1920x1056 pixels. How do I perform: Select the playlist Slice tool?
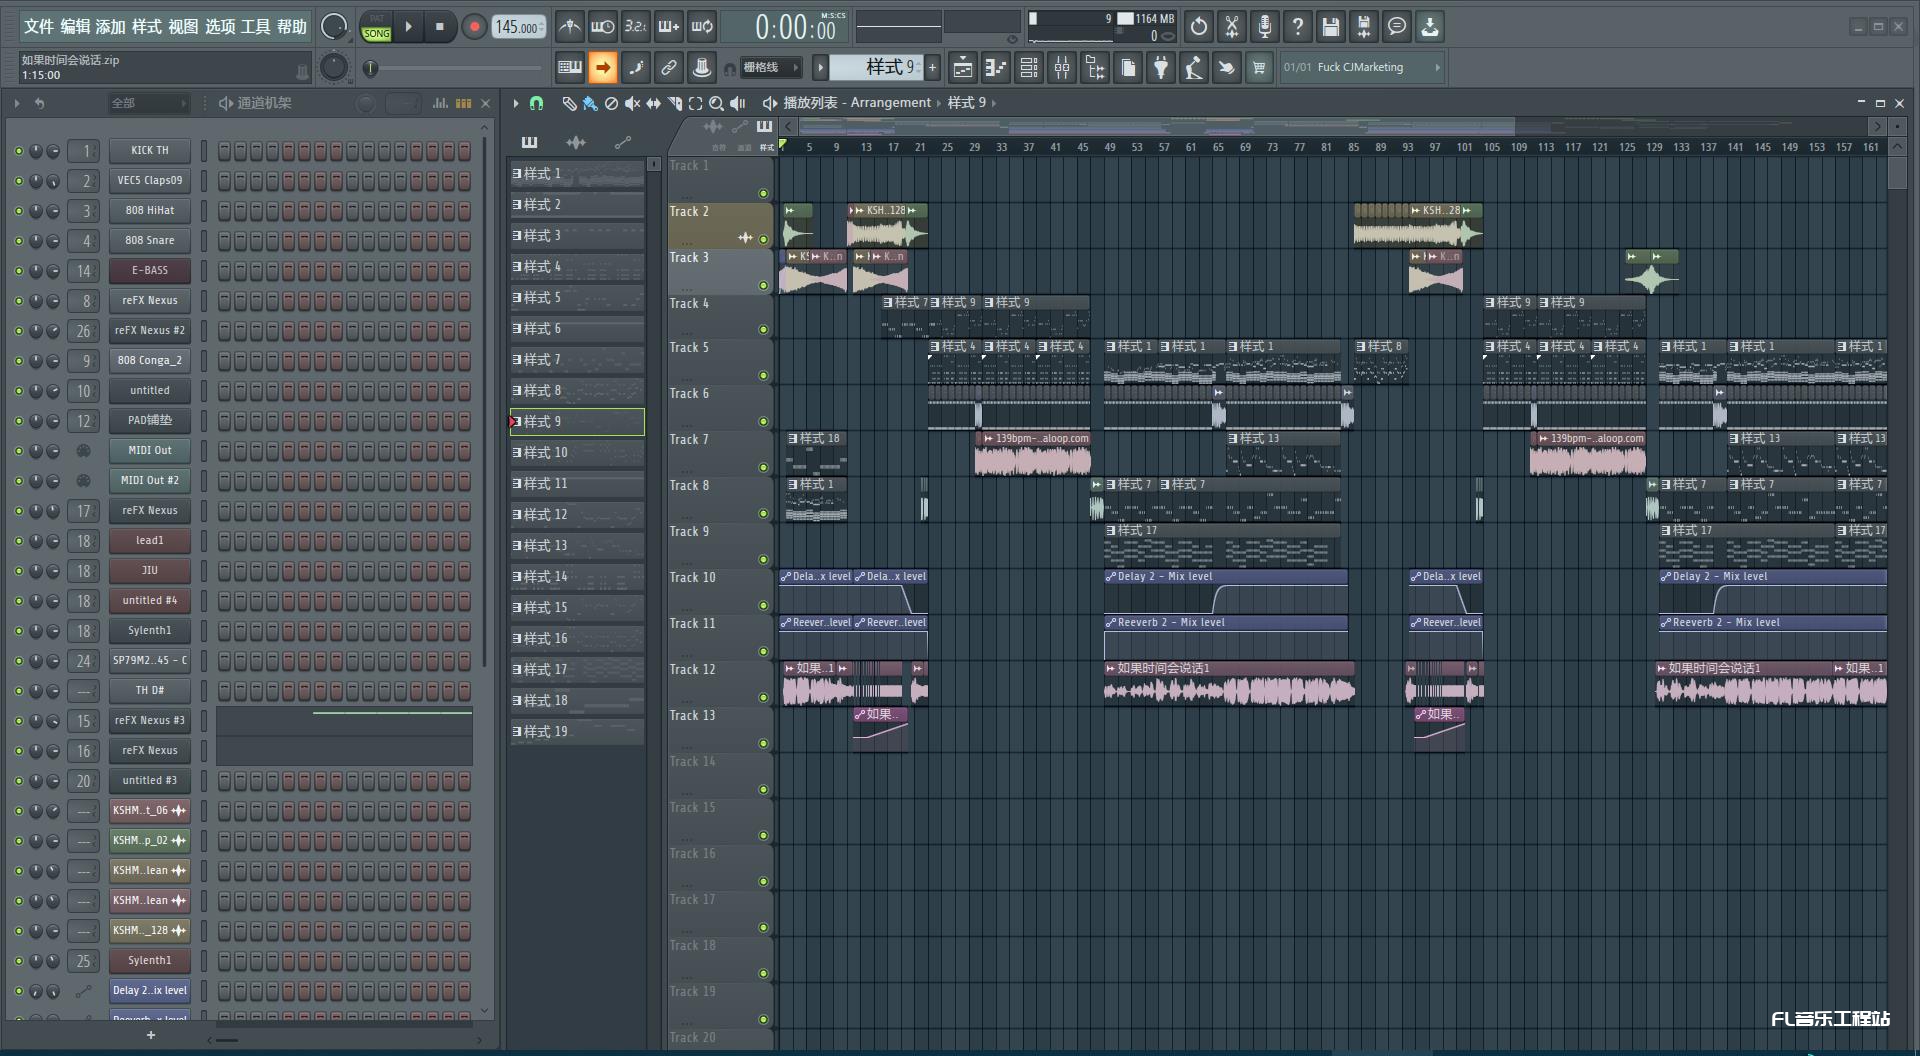pyautogui.click(x=674, y=103)
